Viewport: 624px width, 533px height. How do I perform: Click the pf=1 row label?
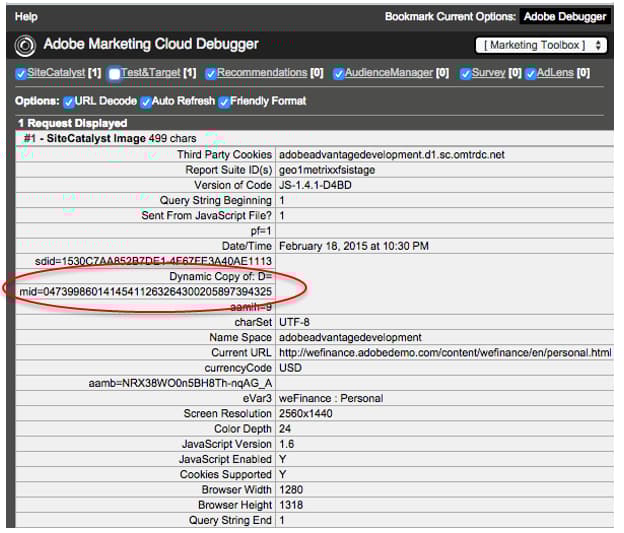[x=261, y=231]
